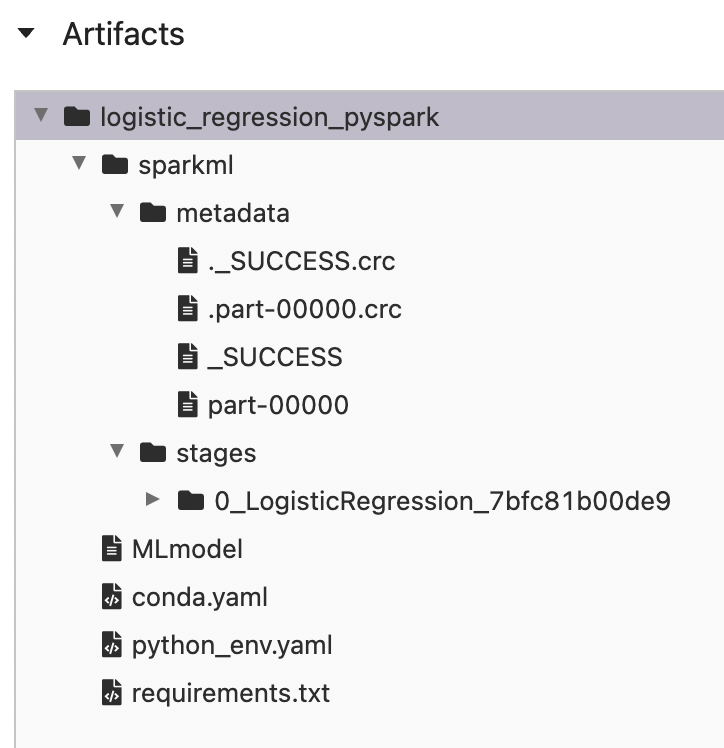Click the metadata folder icon
Screen dimensions: 724x748
coord(153,213)
